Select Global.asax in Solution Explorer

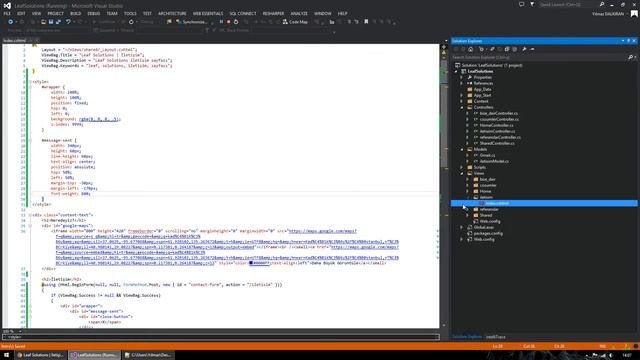pyautogui.click(x=484, y=227)
